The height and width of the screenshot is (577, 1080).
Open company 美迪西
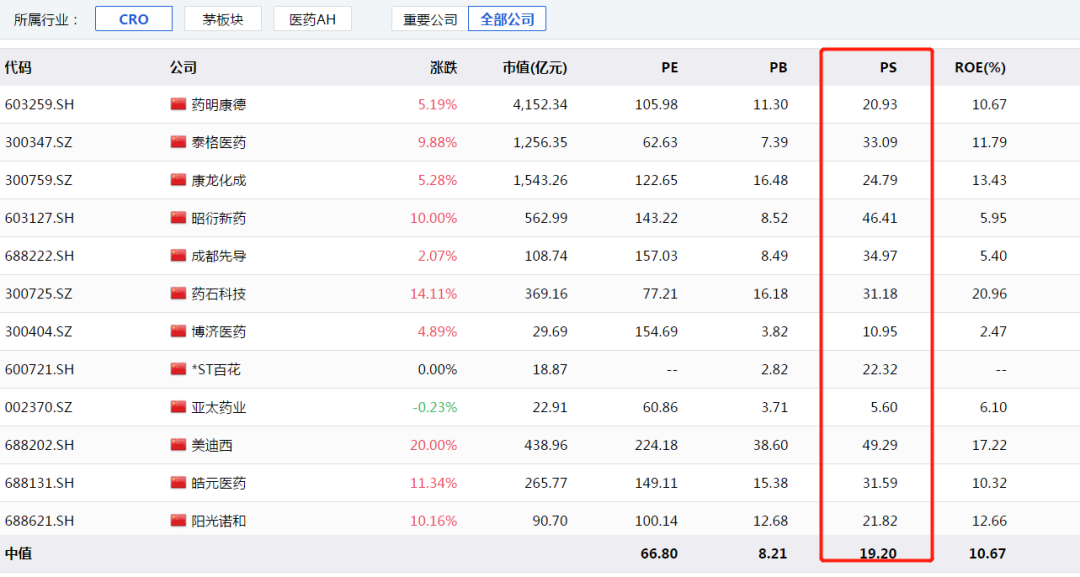pyautogui.click(x=211, y=445)
